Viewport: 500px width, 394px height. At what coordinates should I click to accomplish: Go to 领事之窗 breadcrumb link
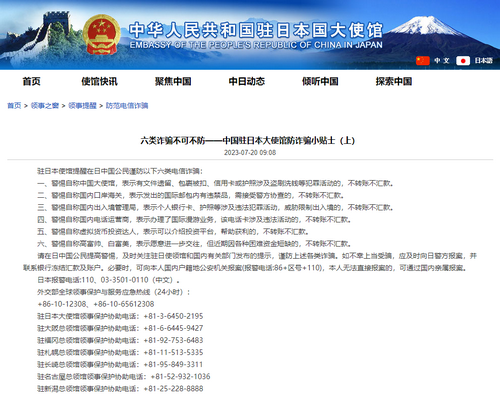point(45,106)
